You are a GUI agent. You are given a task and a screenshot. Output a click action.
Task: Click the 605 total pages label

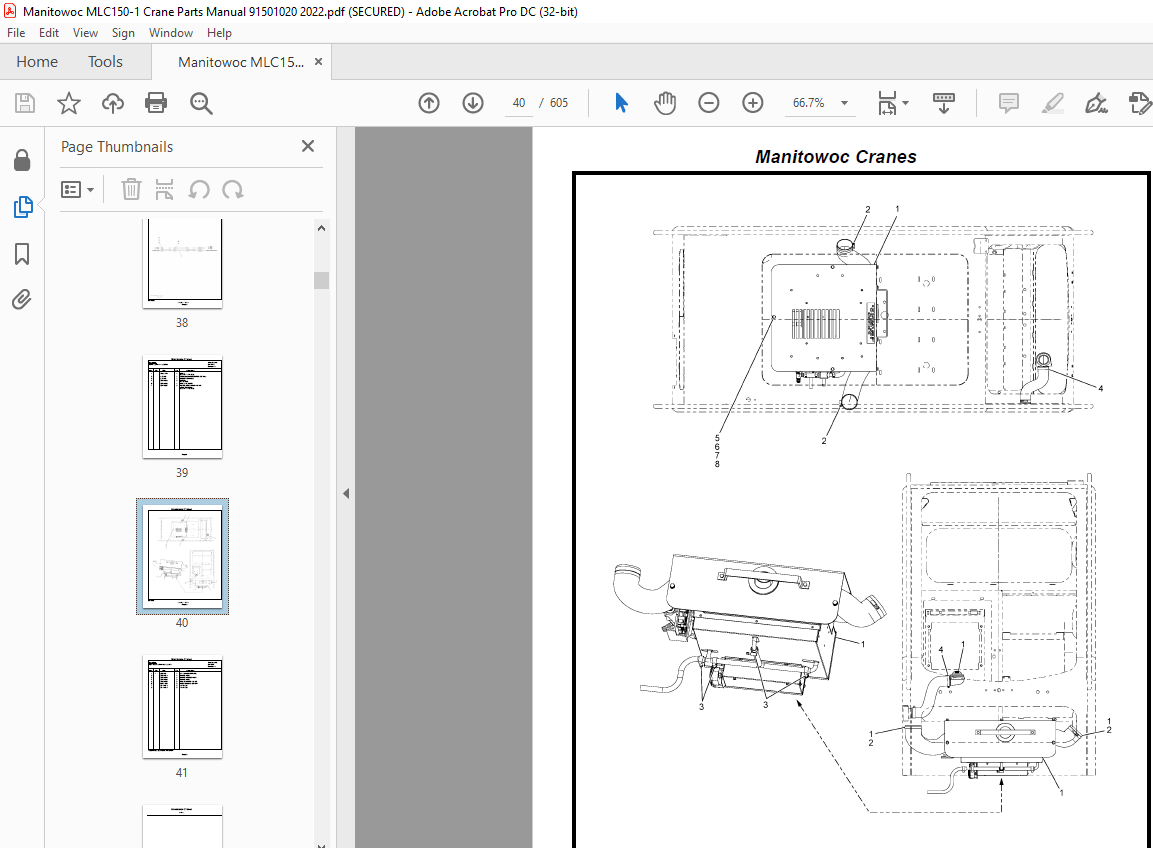click(x=559, y=103)
